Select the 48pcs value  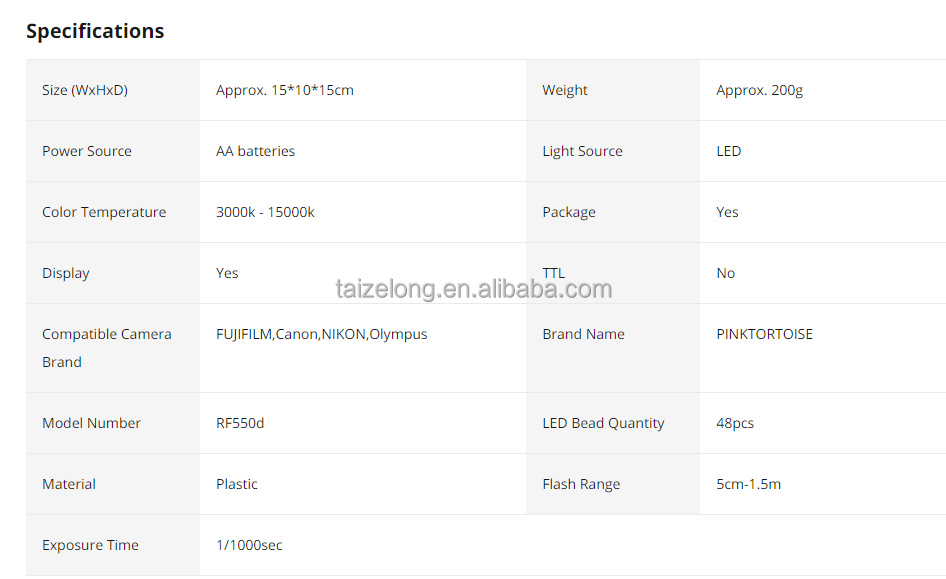click(x=735, y=423)
